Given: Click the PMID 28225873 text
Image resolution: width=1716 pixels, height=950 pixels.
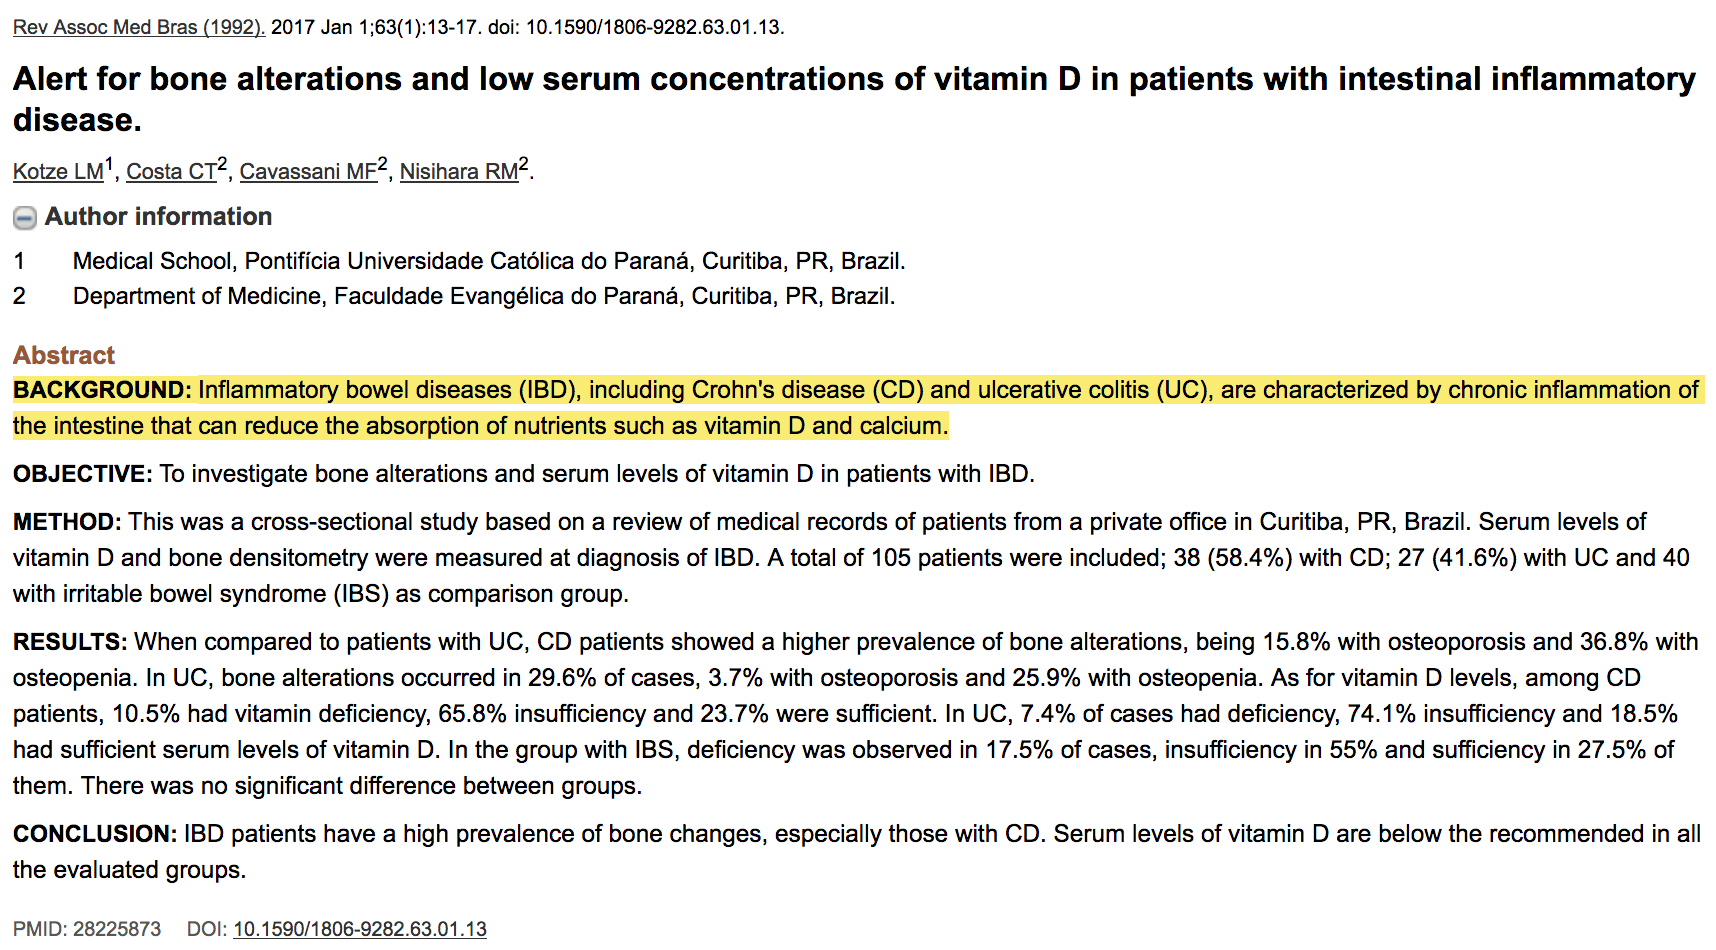Looking at the screenshot, I should (x=87, y=929).
